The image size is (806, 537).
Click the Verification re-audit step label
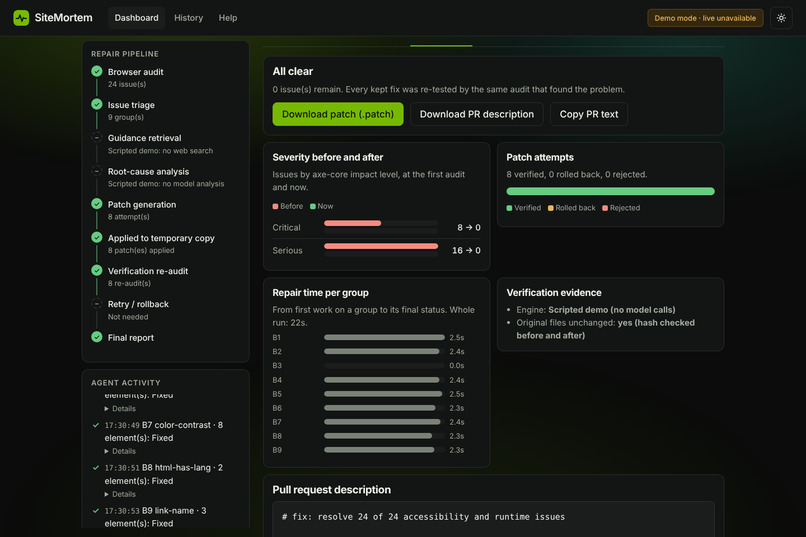[x=148, y=271]
